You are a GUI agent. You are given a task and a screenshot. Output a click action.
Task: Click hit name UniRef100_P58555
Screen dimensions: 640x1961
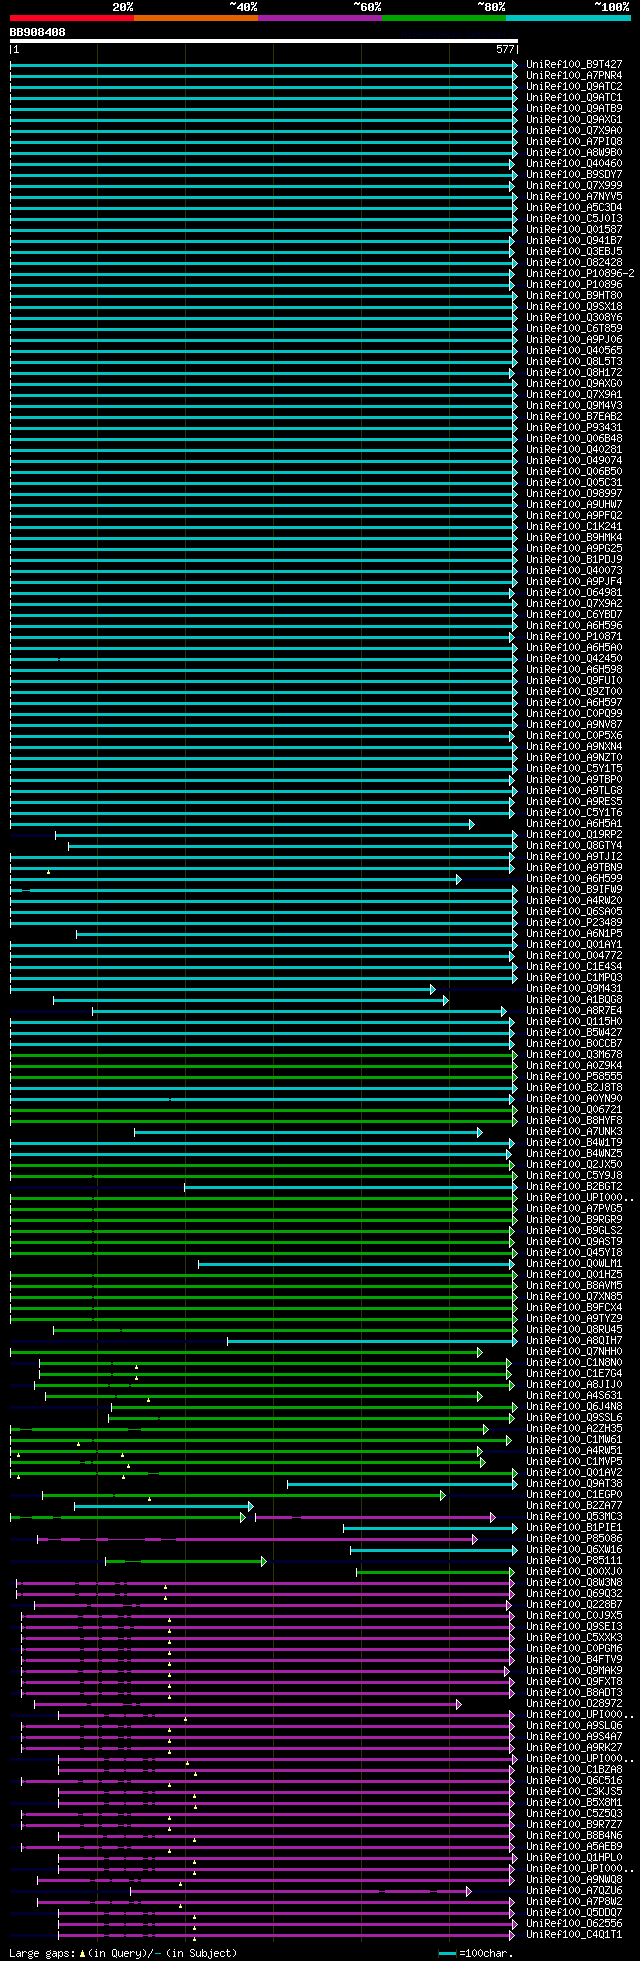pos(574,1076)
